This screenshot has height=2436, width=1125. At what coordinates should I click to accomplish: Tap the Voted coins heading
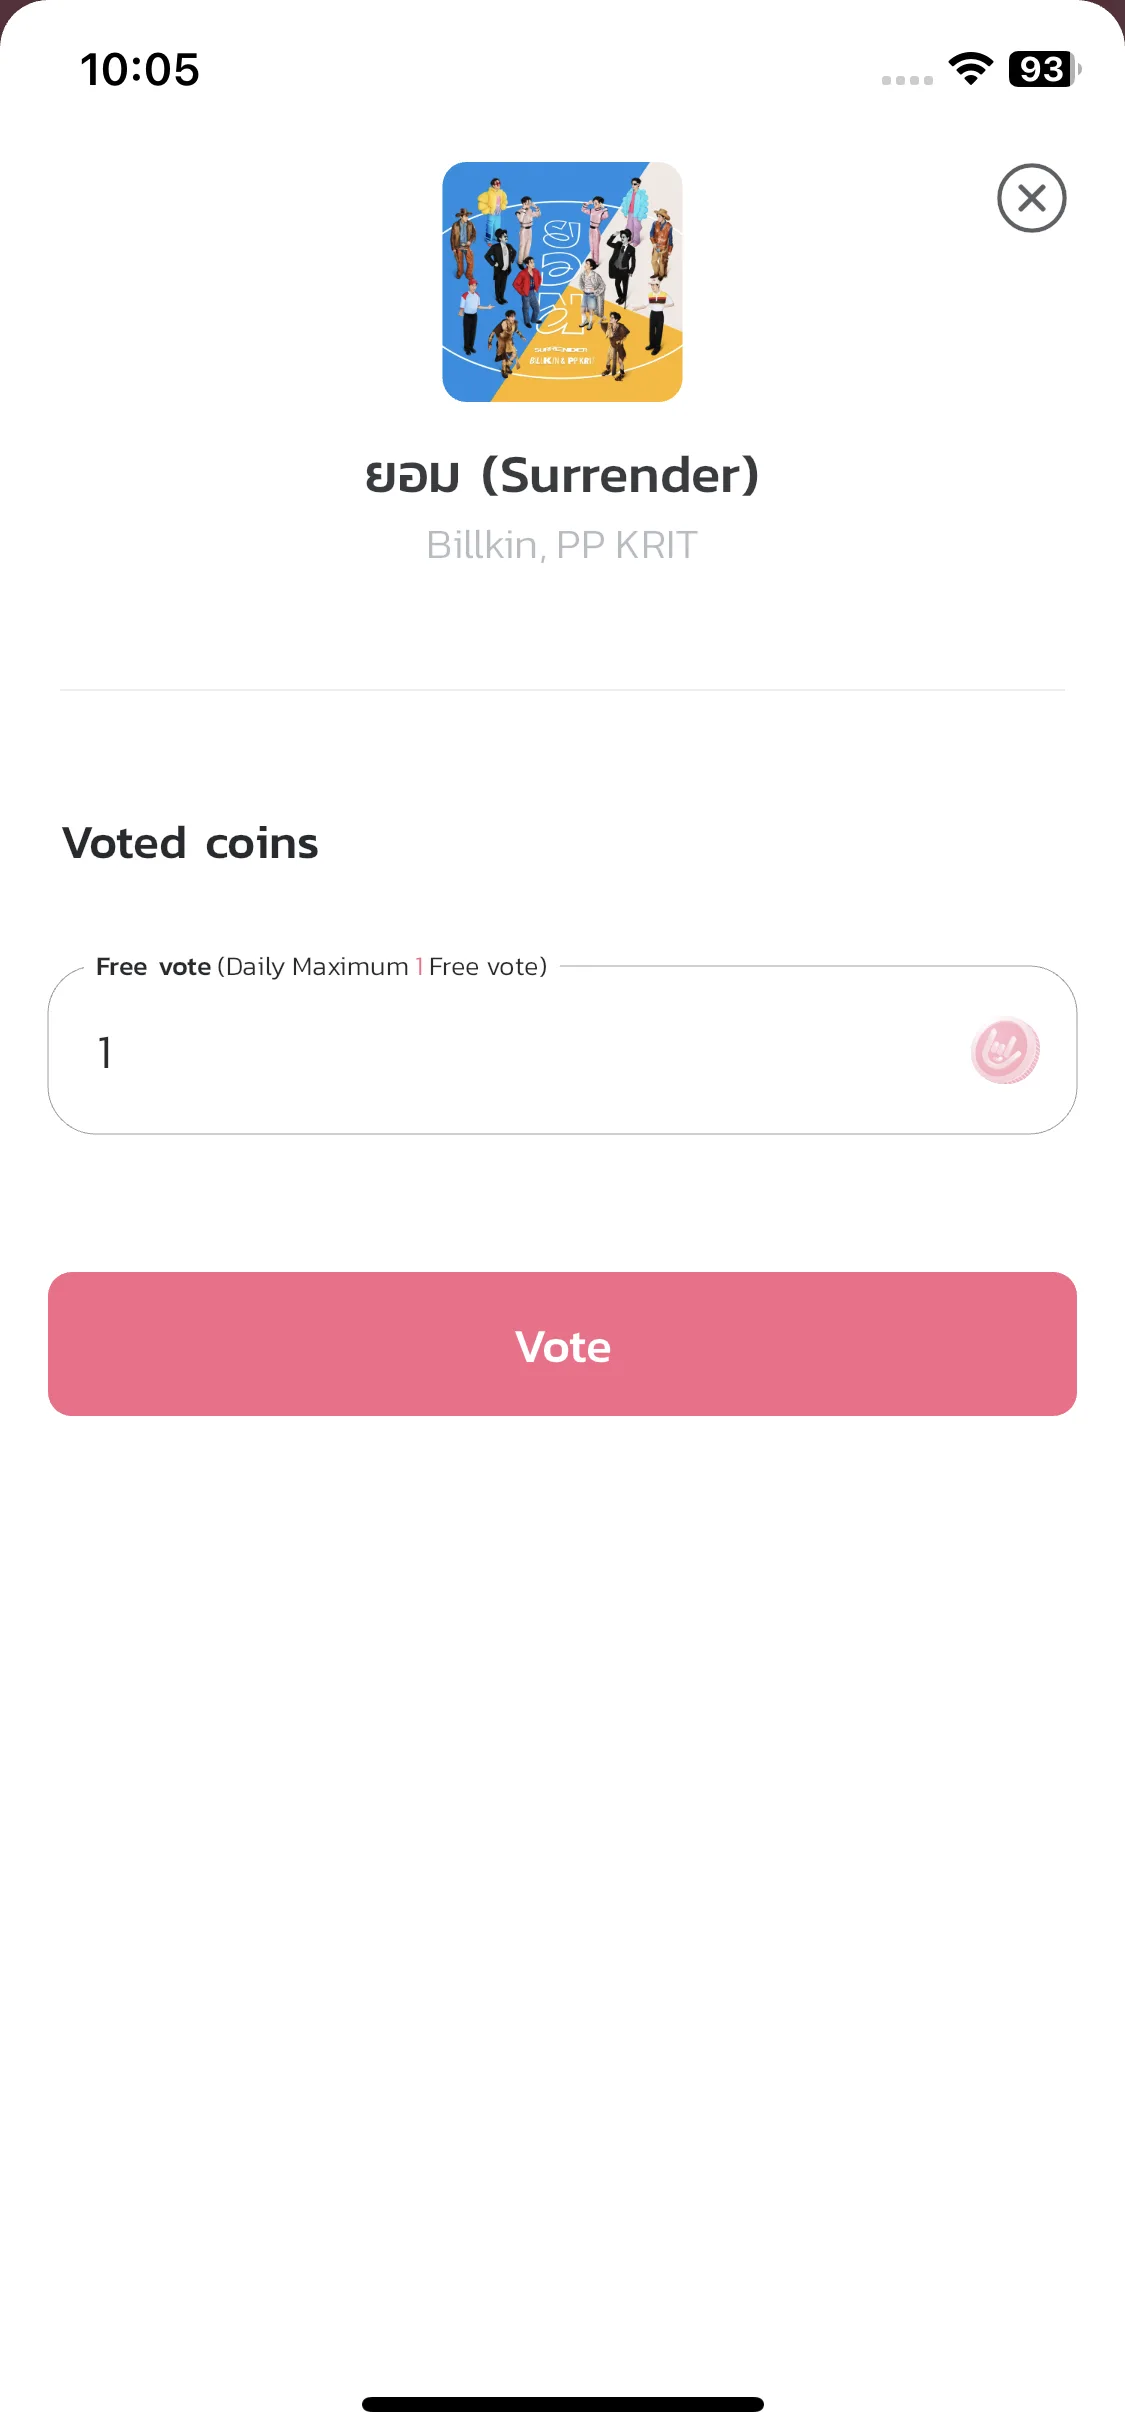coord(190,843)
